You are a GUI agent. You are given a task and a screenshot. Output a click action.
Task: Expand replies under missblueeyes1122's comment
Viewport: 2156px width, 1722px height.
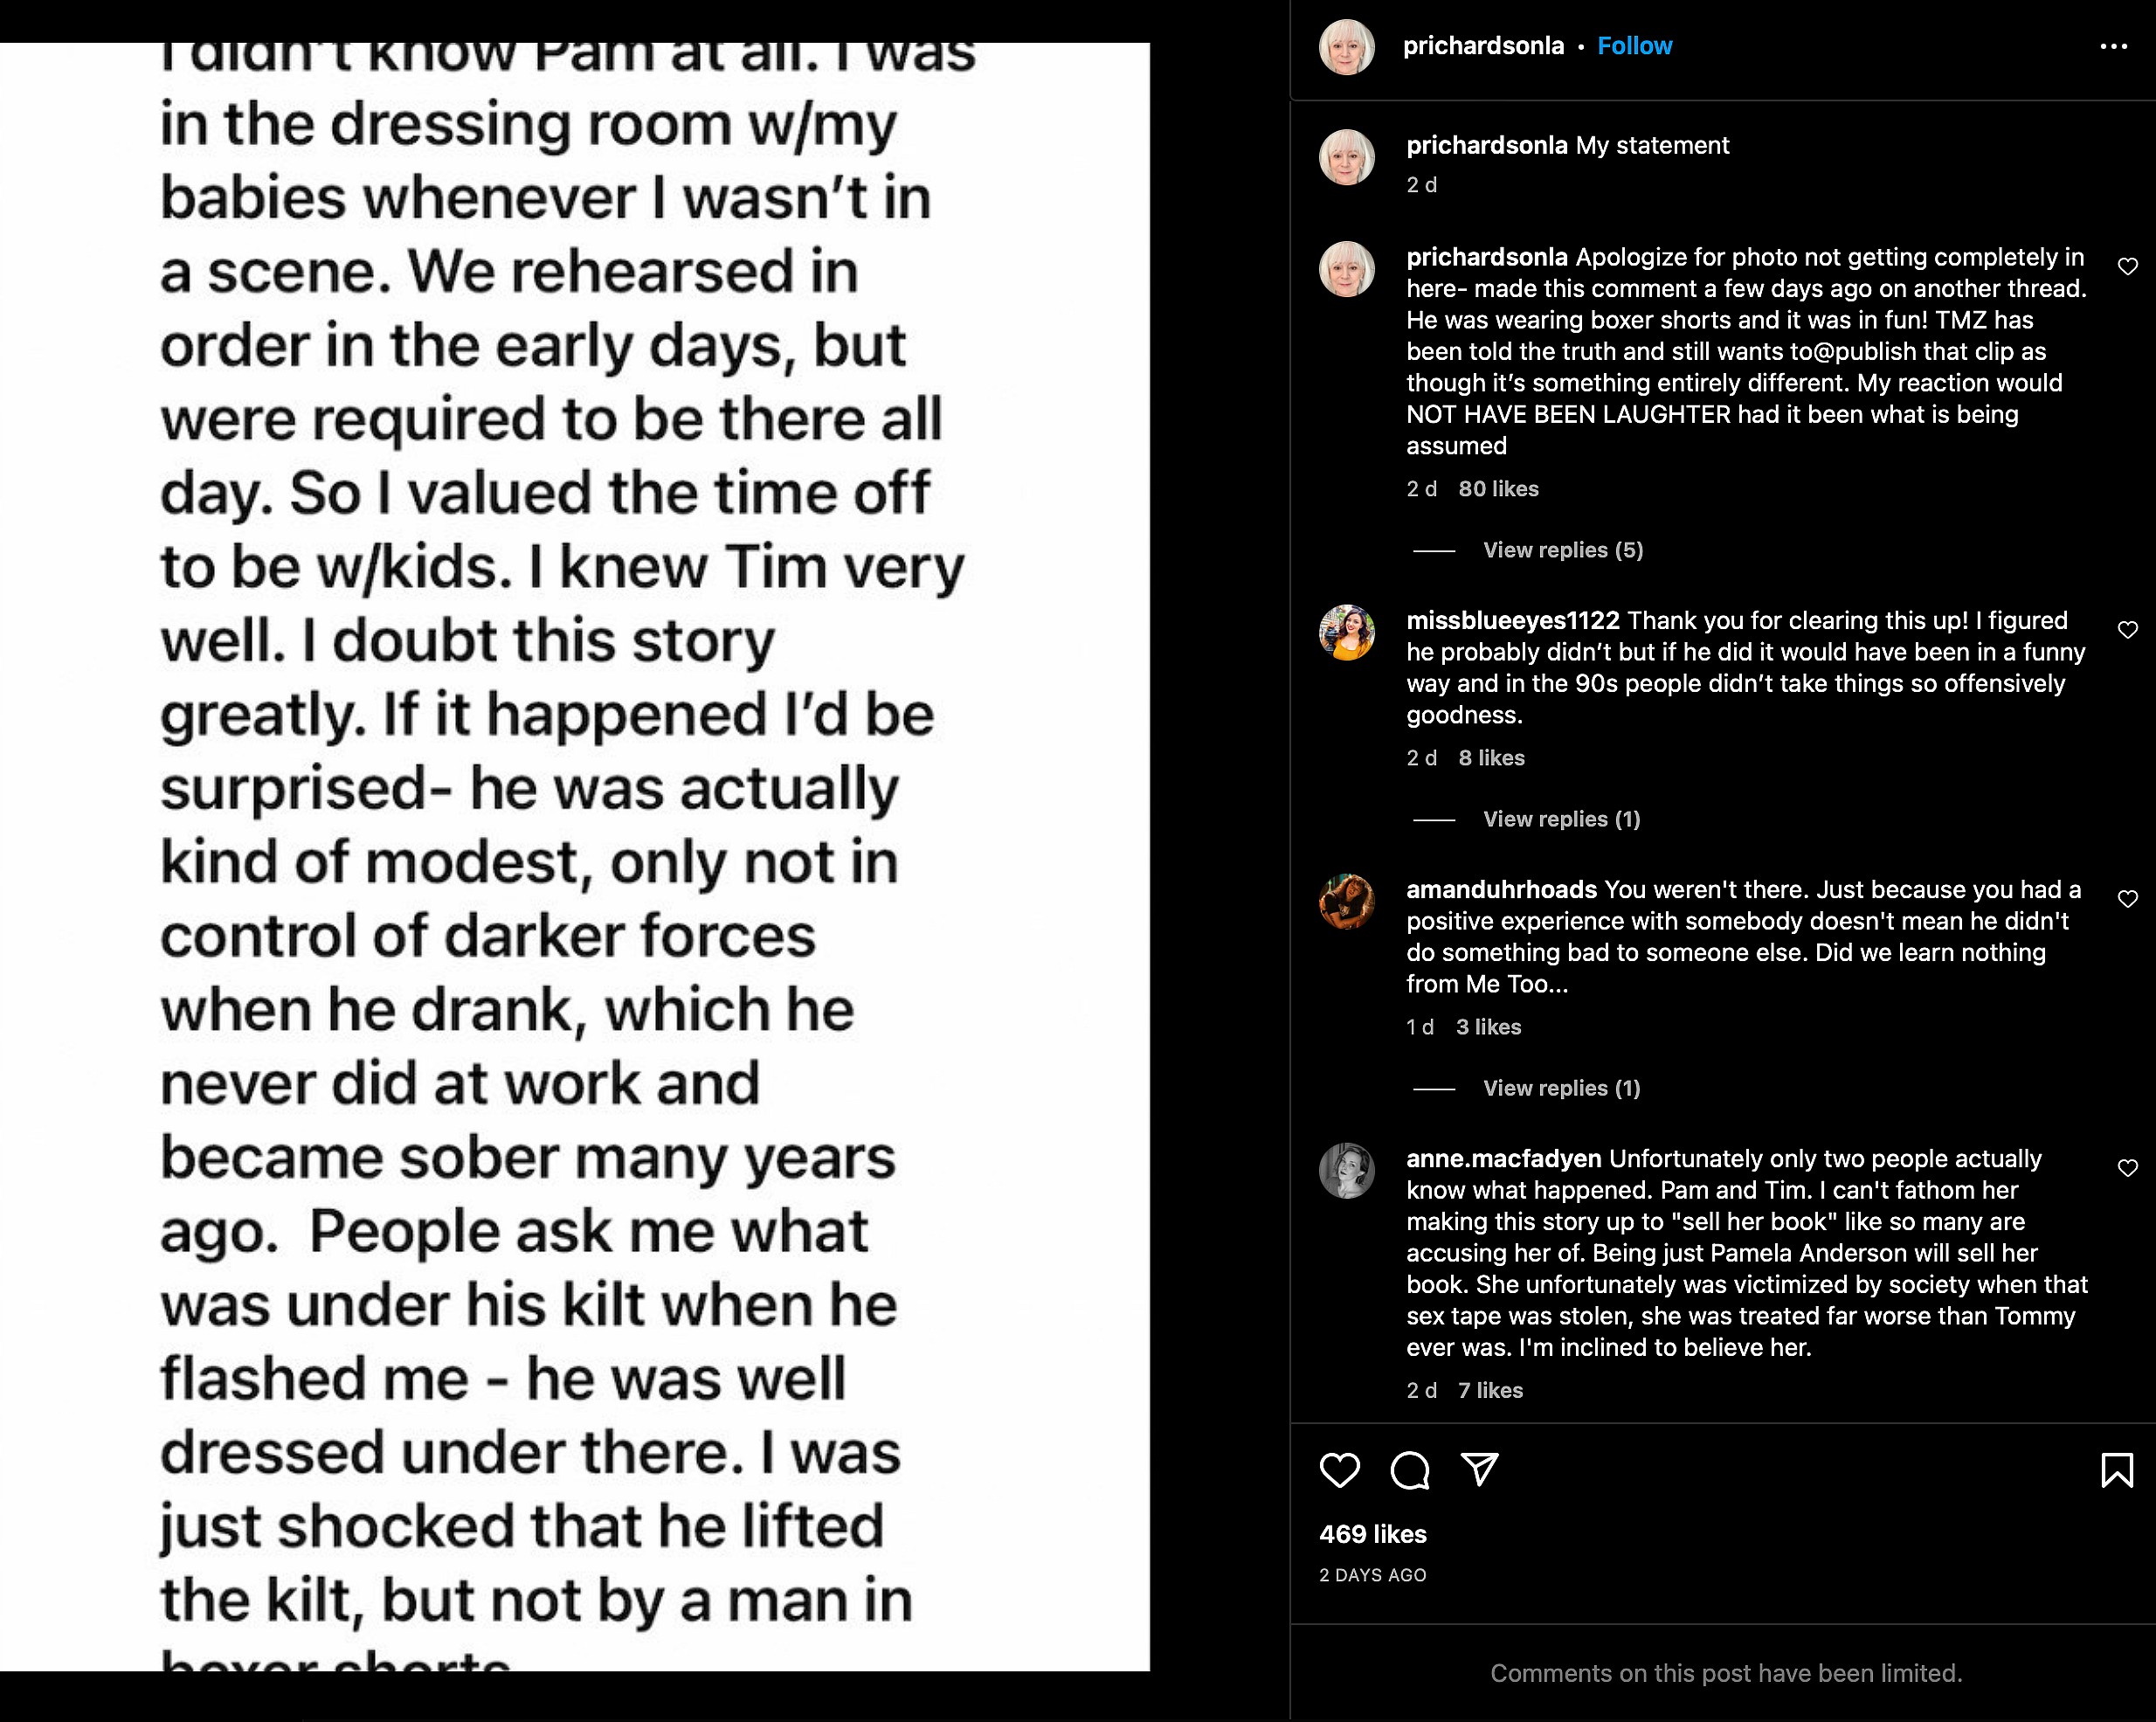[x=1561, y=819]
